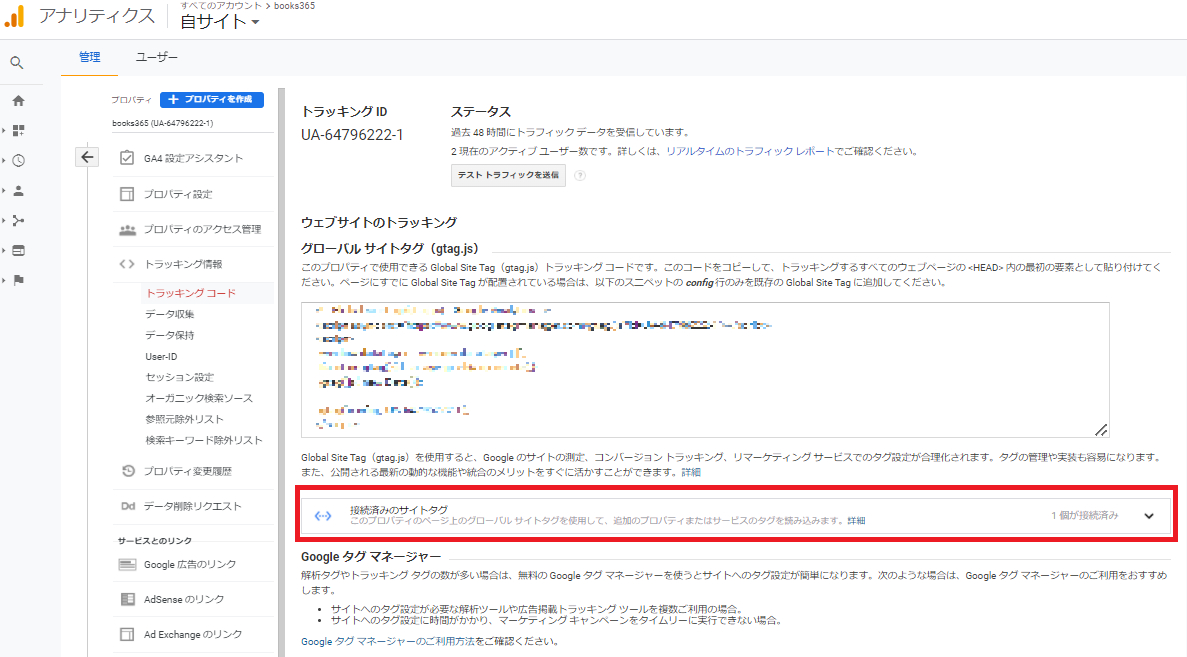The image size is (1187, 657).
Task: Click the すべてのアカウント breadcrumb
Action: click(x=220, y=6)
